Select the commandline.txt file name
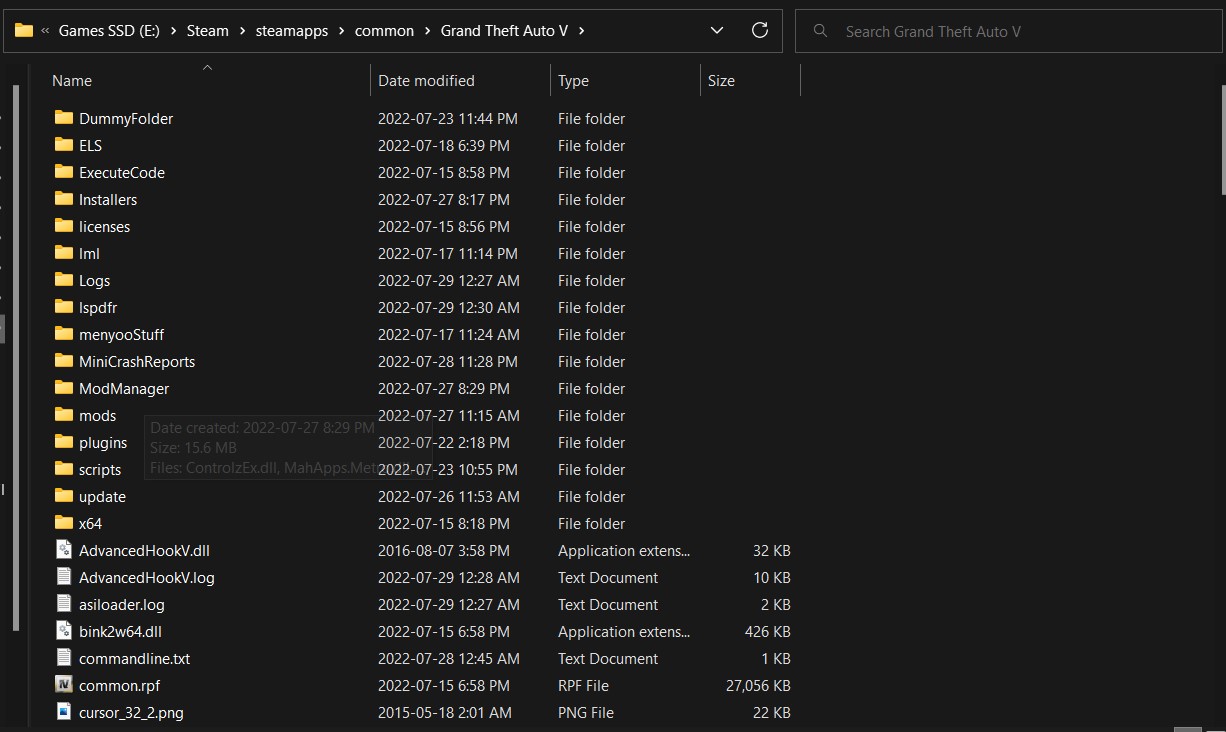Screen dimensions: 1226x732 (x=134, y=659)
